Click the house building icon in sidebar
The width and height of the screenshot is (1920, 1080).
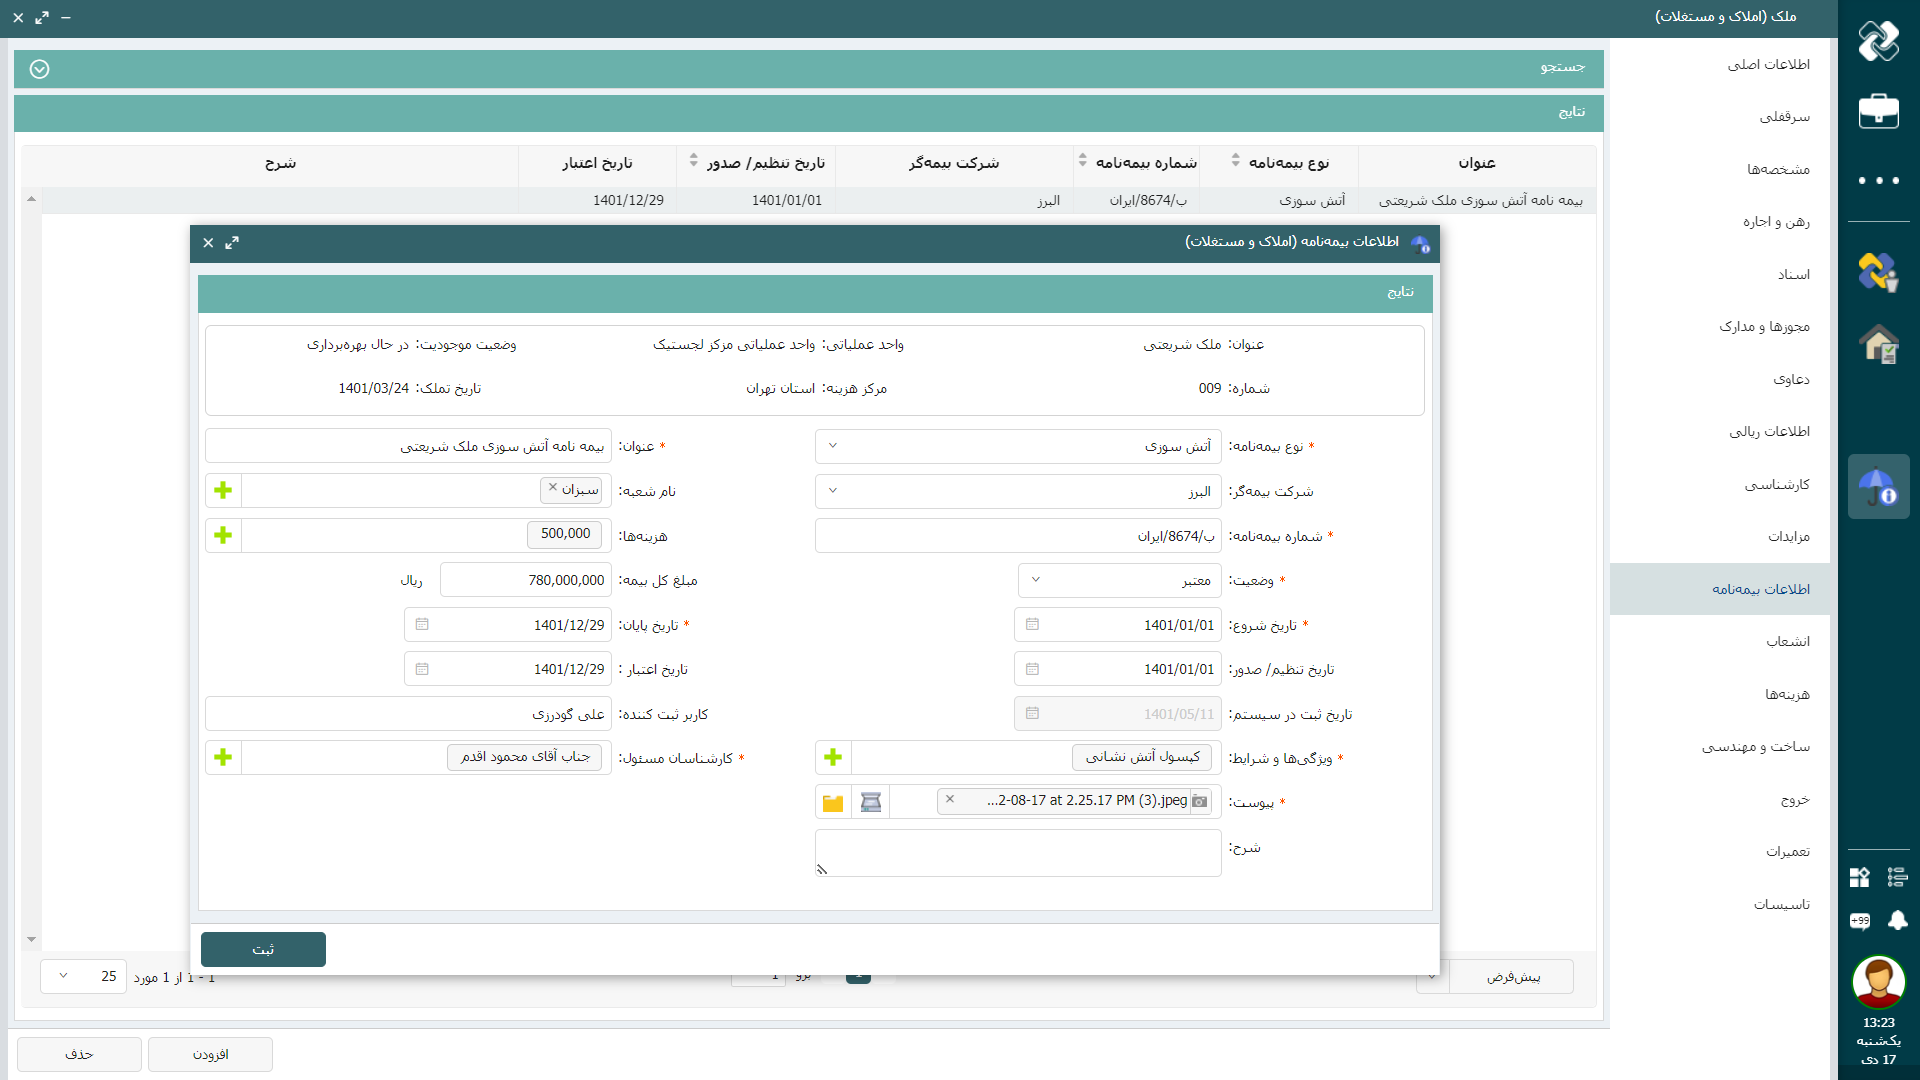point(1878,344)
